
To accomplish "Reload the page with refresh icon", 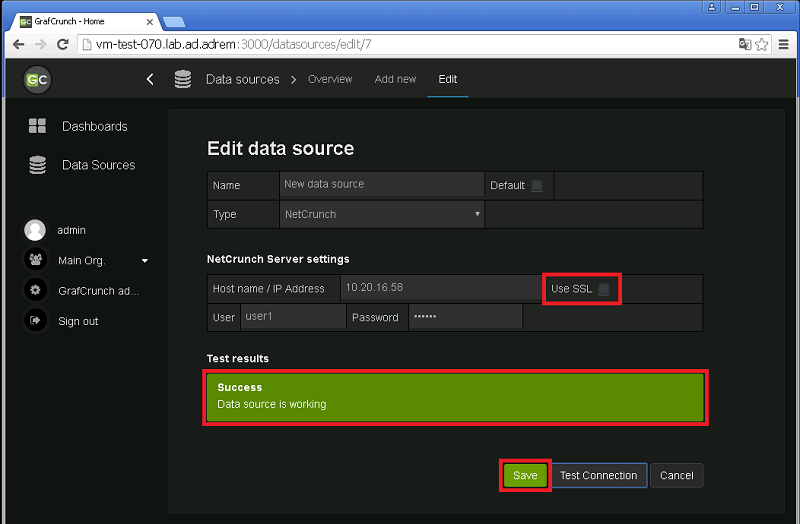I will (62, 44).
